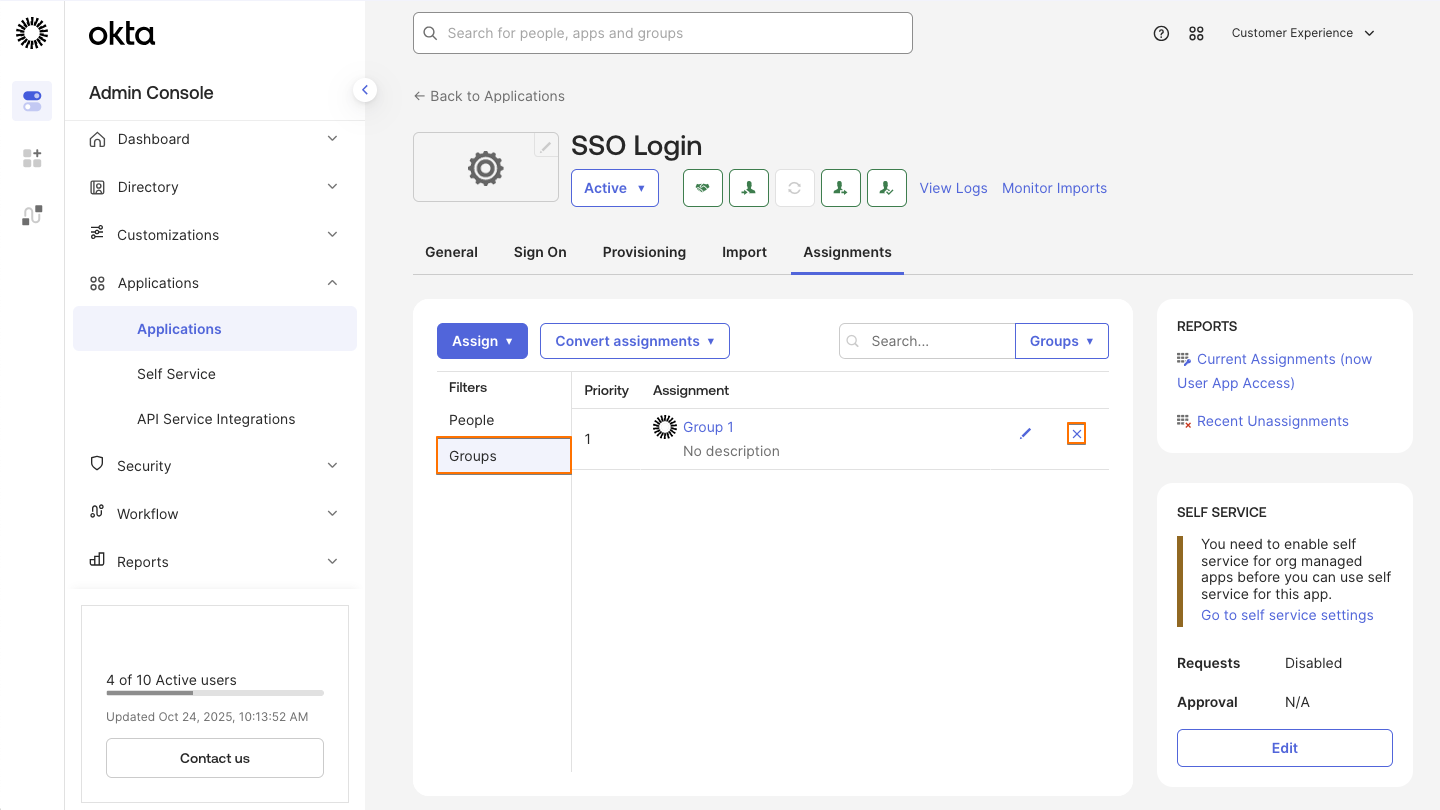Click the apps grid icon near Customer Experience
This screenshot has height=810, width=1440.
[1196, 33]
